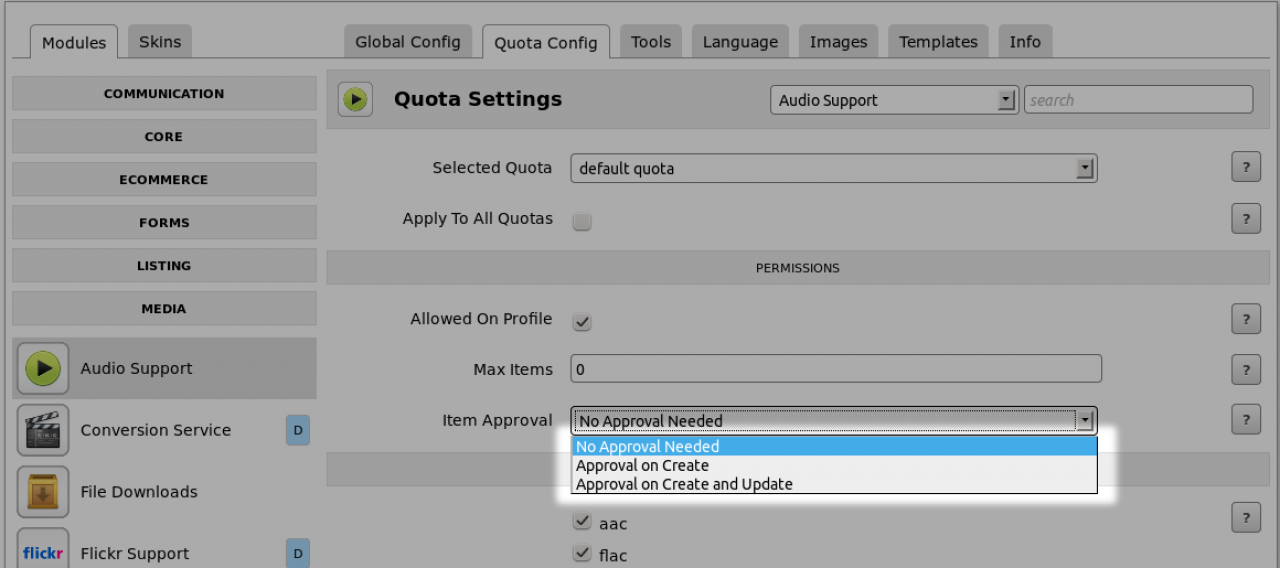Click the Max Items input field

tap(836, 369)
